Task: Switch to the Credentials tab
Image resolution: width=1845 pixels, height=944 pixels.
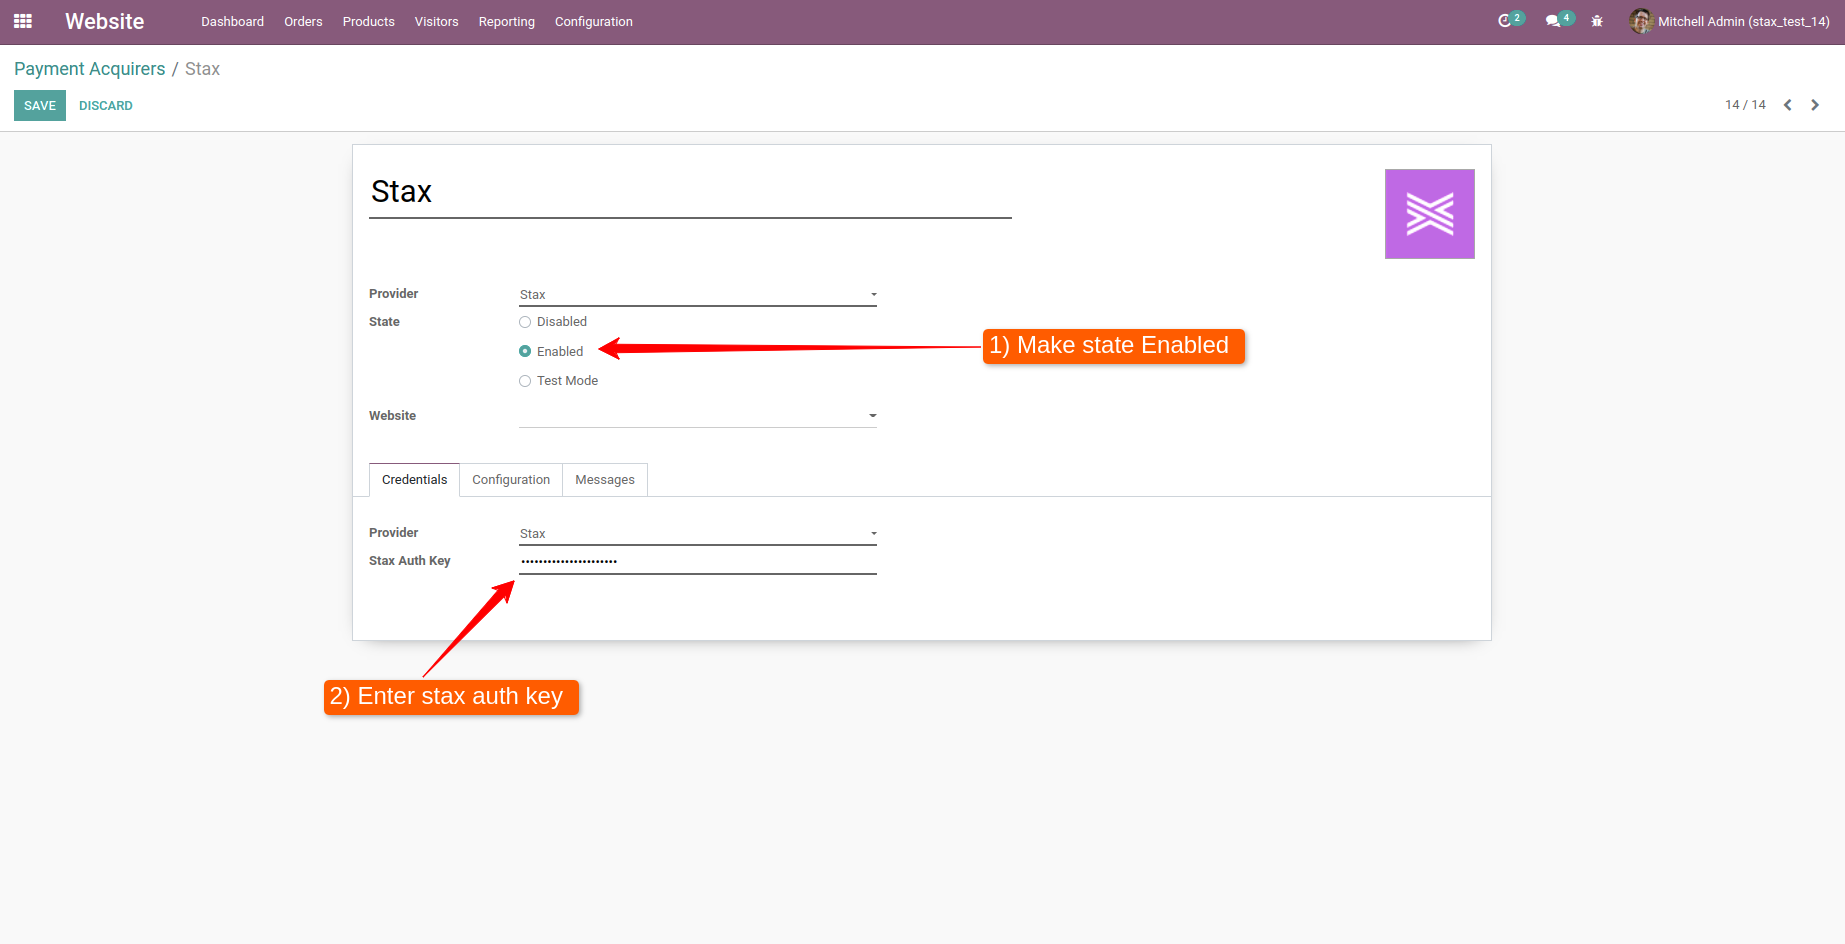Action: click(414, 480)
